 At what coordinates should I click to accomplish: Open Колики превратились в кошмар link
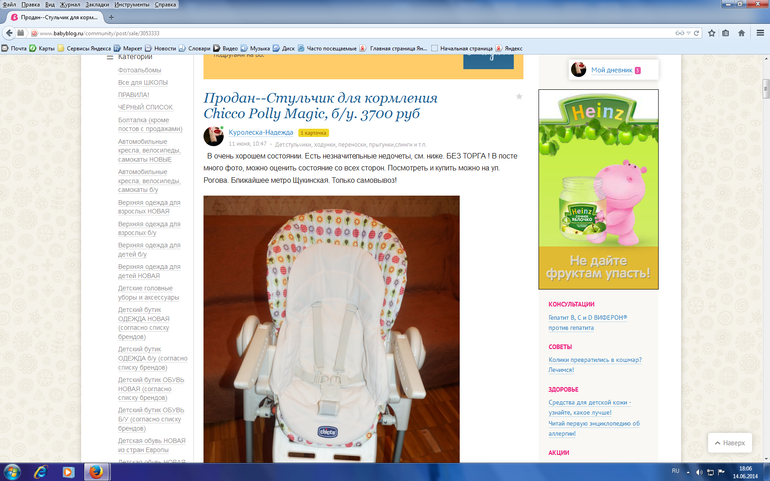(595, 365)
